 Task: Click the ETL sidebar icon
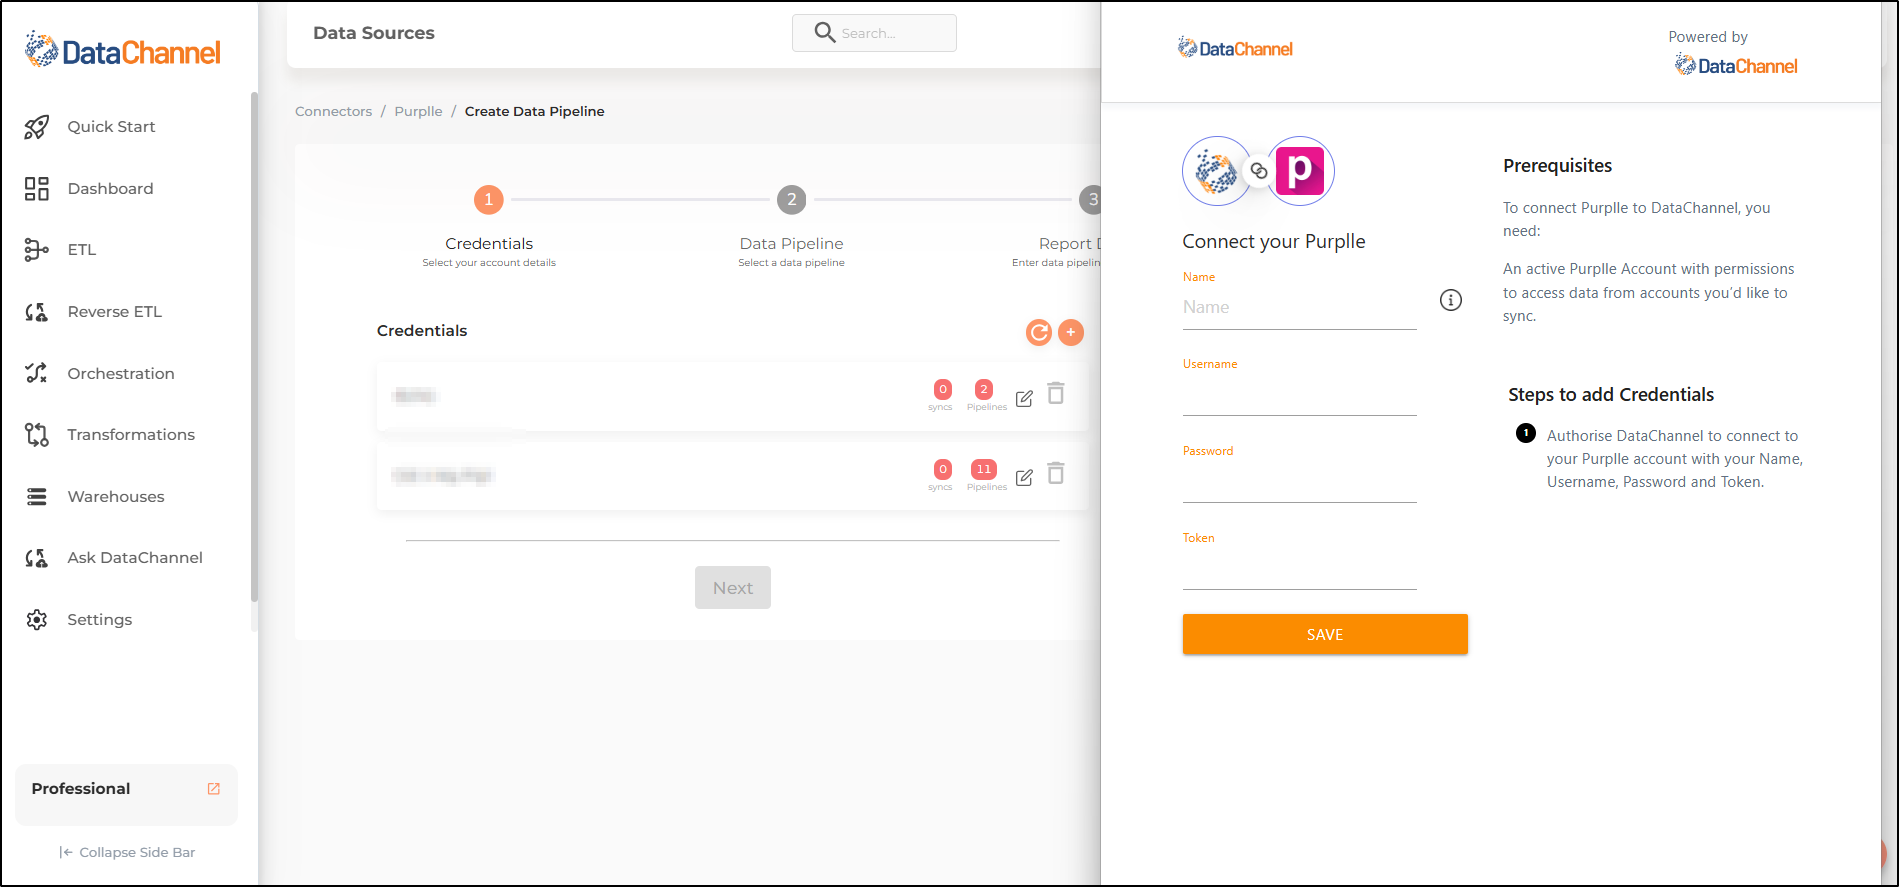tap(37, 250)
